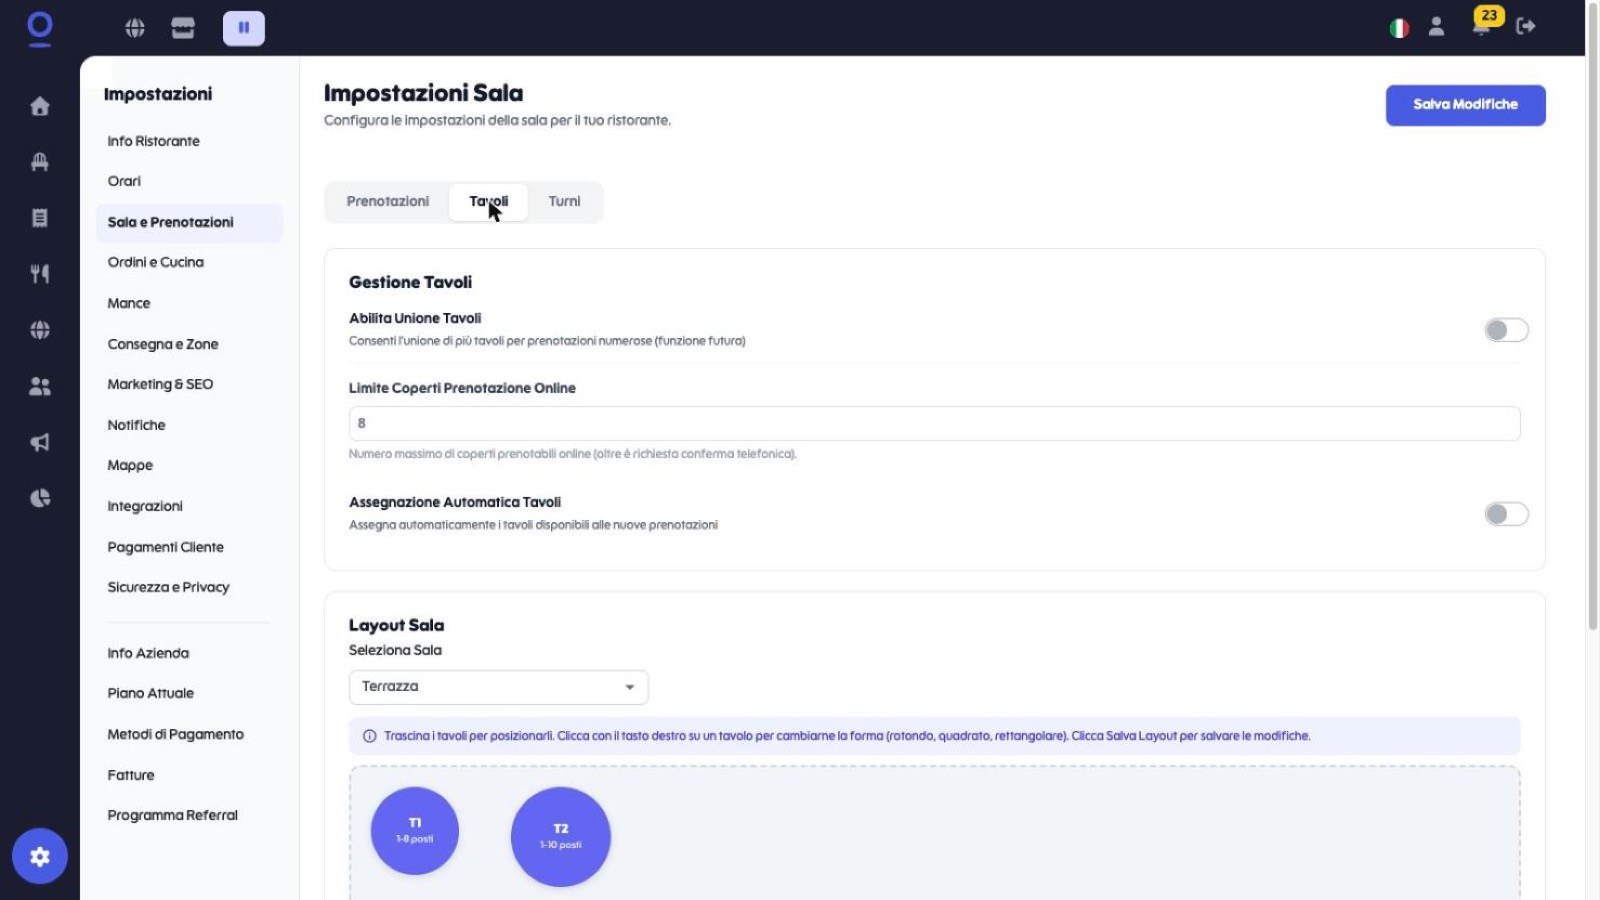
Task: Open the customers people icon in sidebar
Action: click(40, 386)
